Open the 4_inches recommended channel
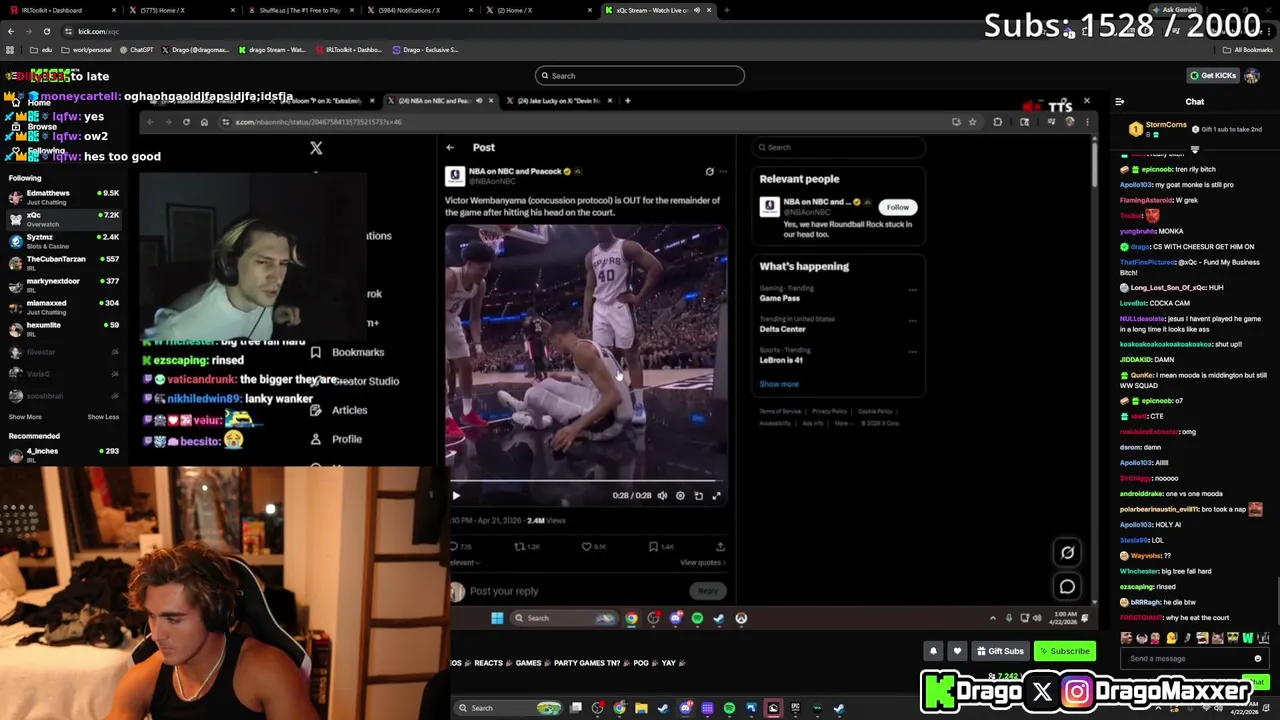1280x720 pixels. click(62, 455)
